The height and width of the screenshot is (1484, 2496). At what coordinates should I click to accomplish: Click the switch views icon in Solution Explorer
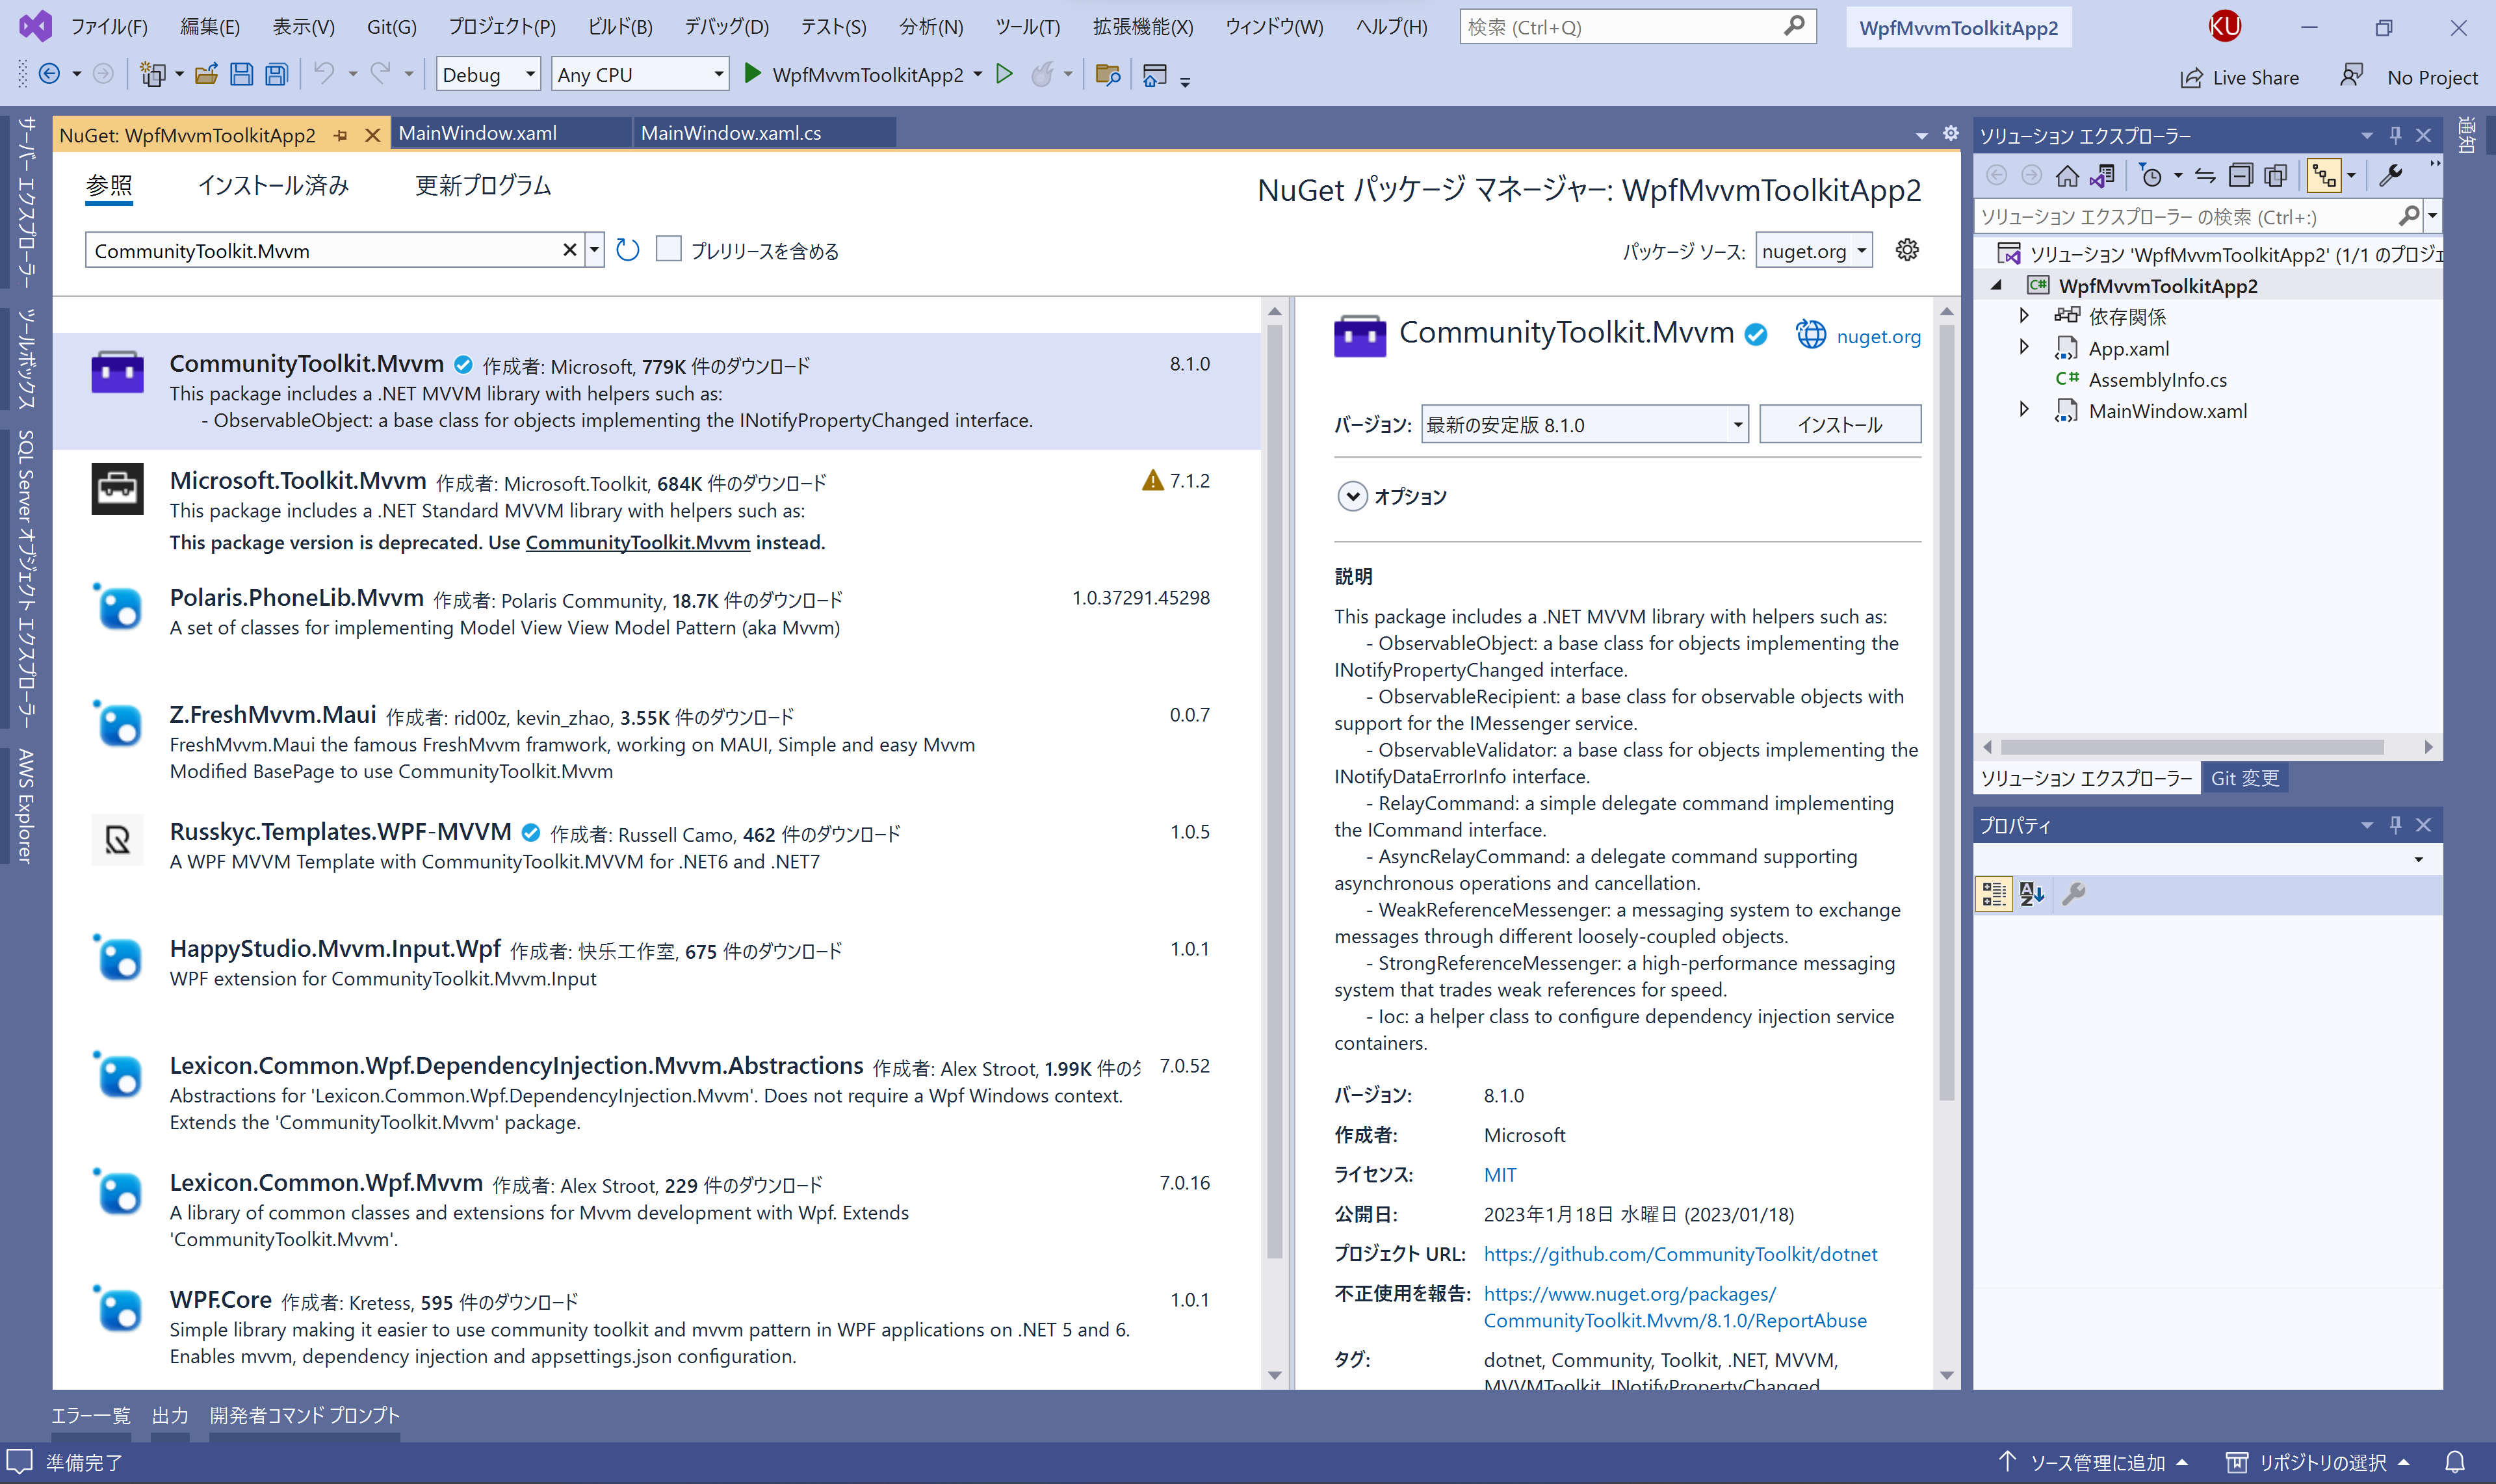[2102, 176]
